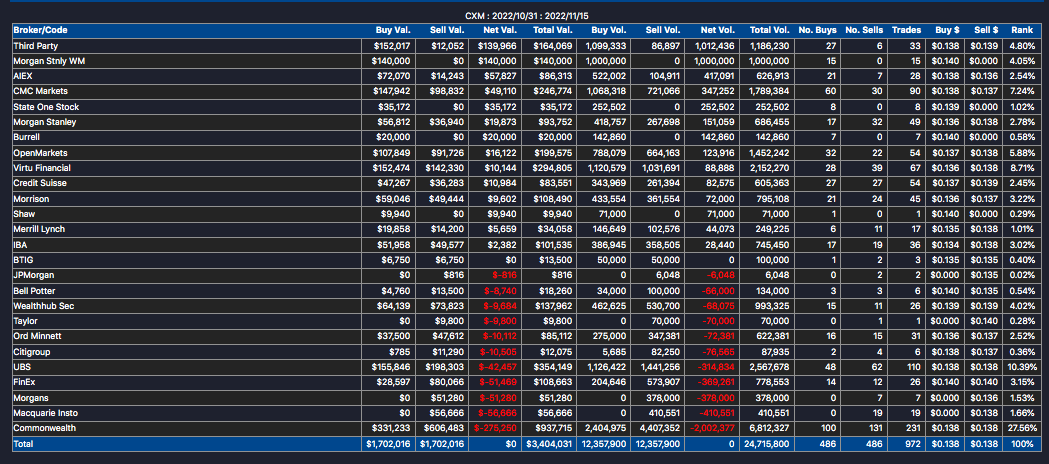Sort by the Net Val. column header

point(500,30)
